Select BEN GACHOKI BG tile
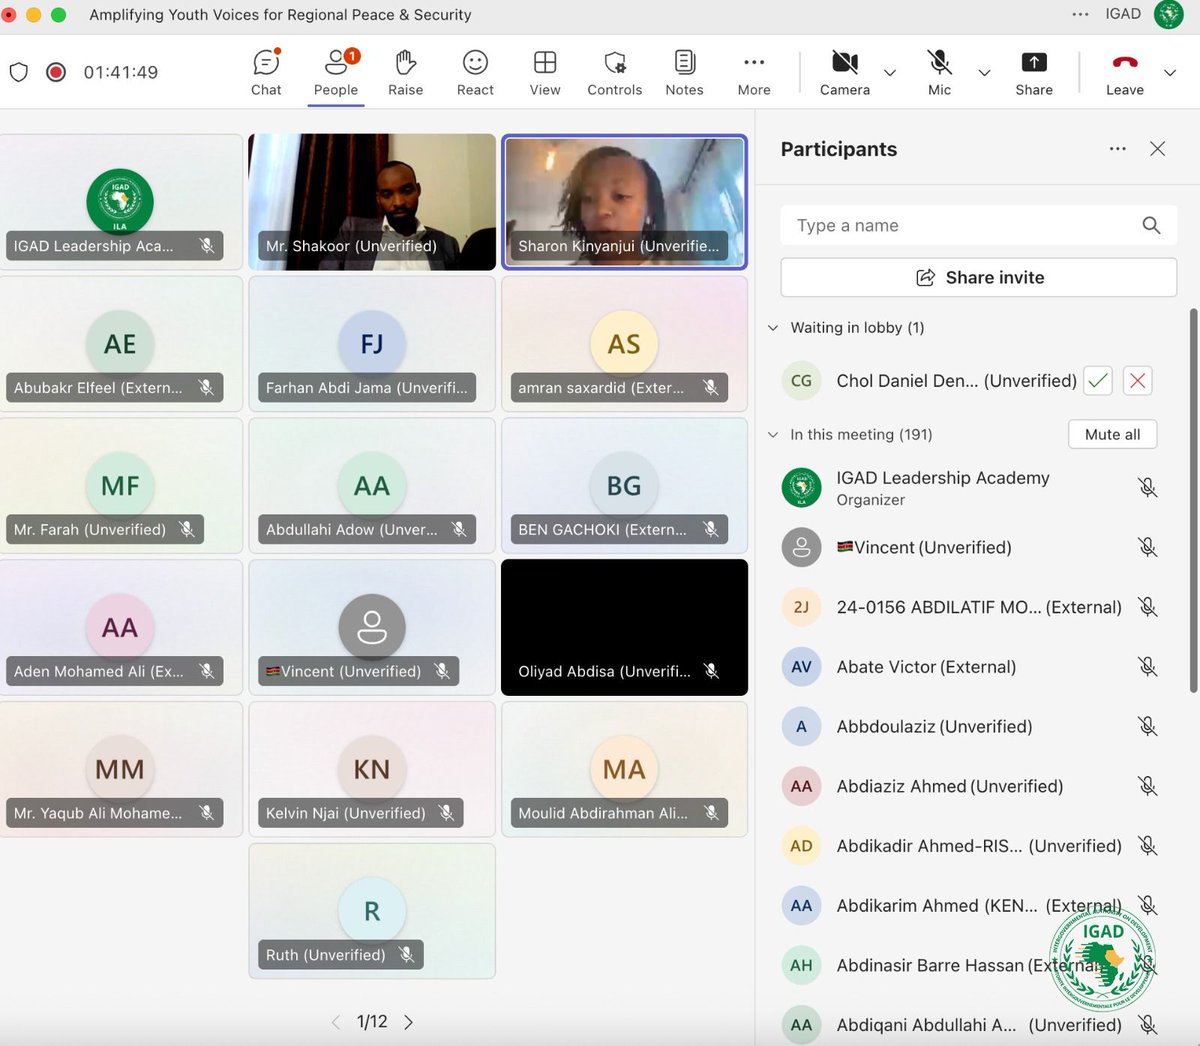This screenshot has width=1200, height=1046. (x=624, y=486)
